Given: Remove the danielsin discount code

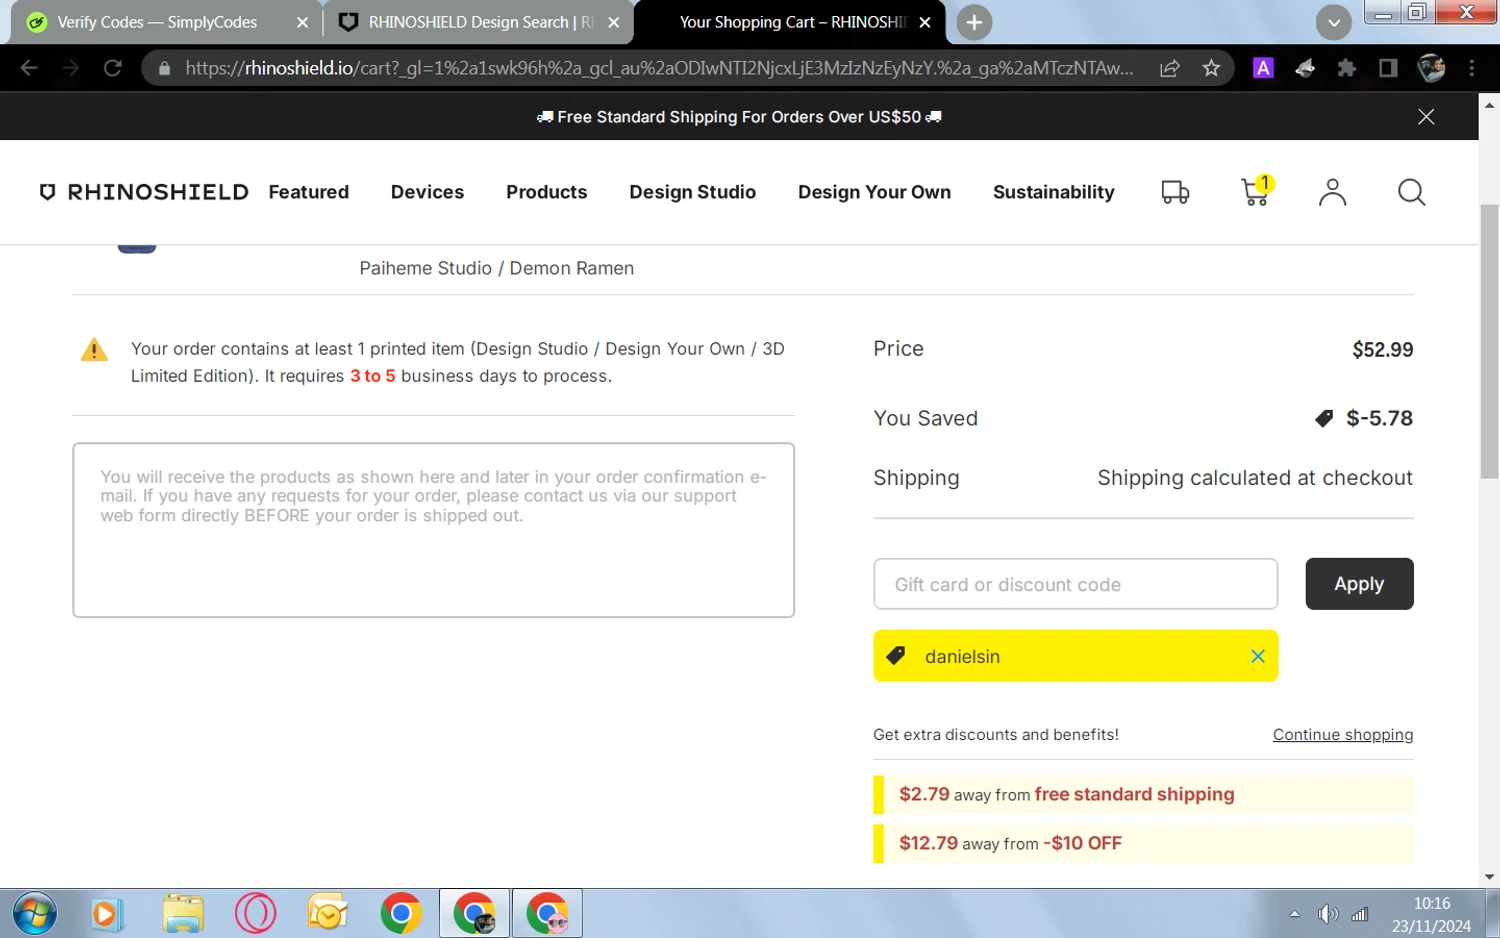Looking at the screenshot, I should [x=1257, y=656].
